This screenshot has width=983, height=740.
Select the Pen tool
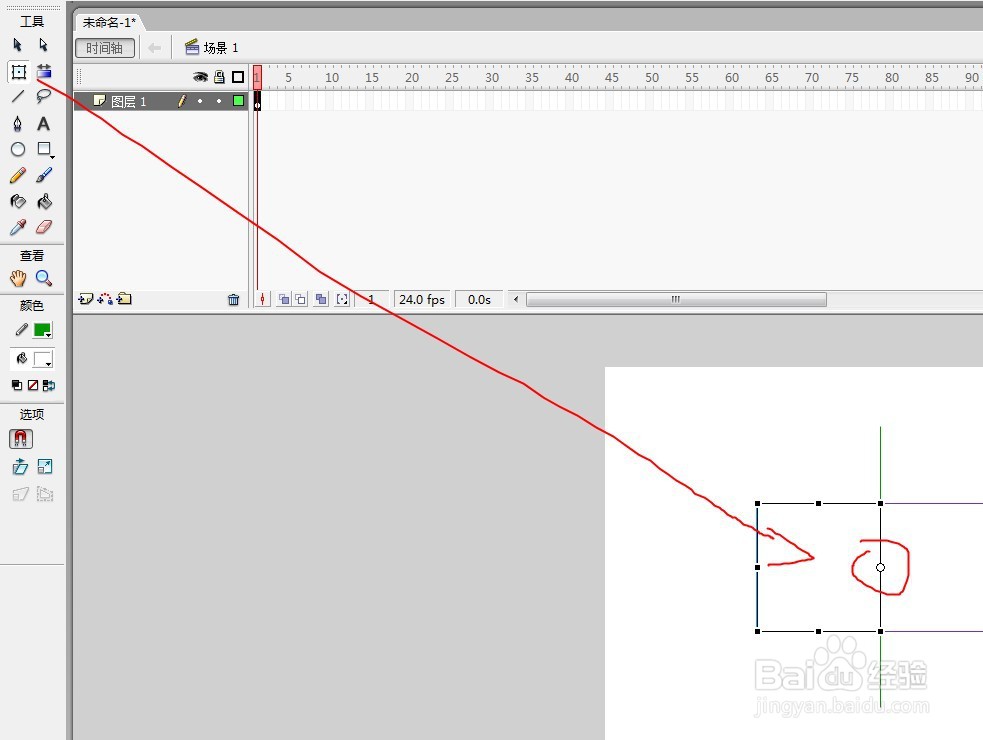pyautogui.click(x=18, y=124)
